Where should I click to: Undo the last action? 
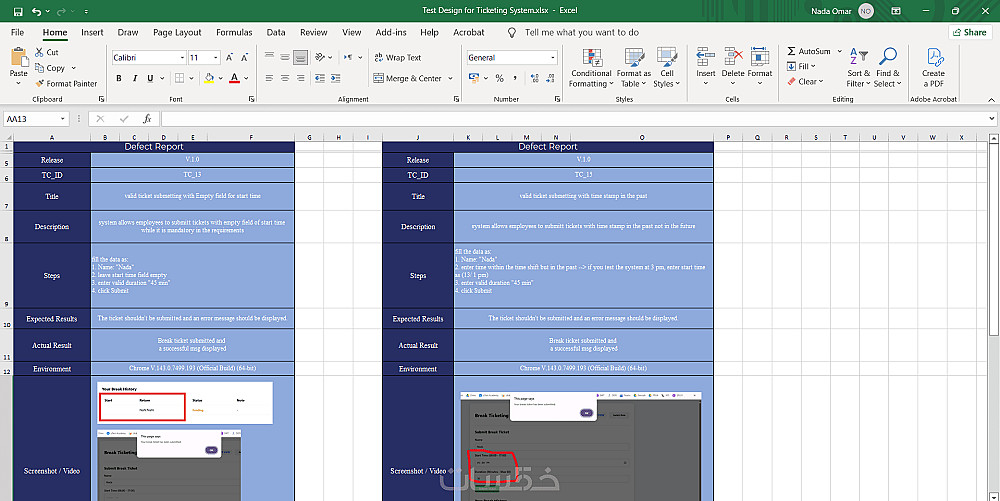[36, 11]
